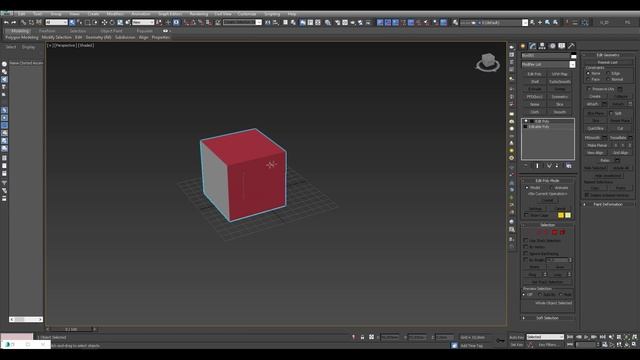Image resolution: width=640 pixels, height=360 pixels.
Task: Toggle Pin Stack below the modifier stack
Action: pos(526,166)
